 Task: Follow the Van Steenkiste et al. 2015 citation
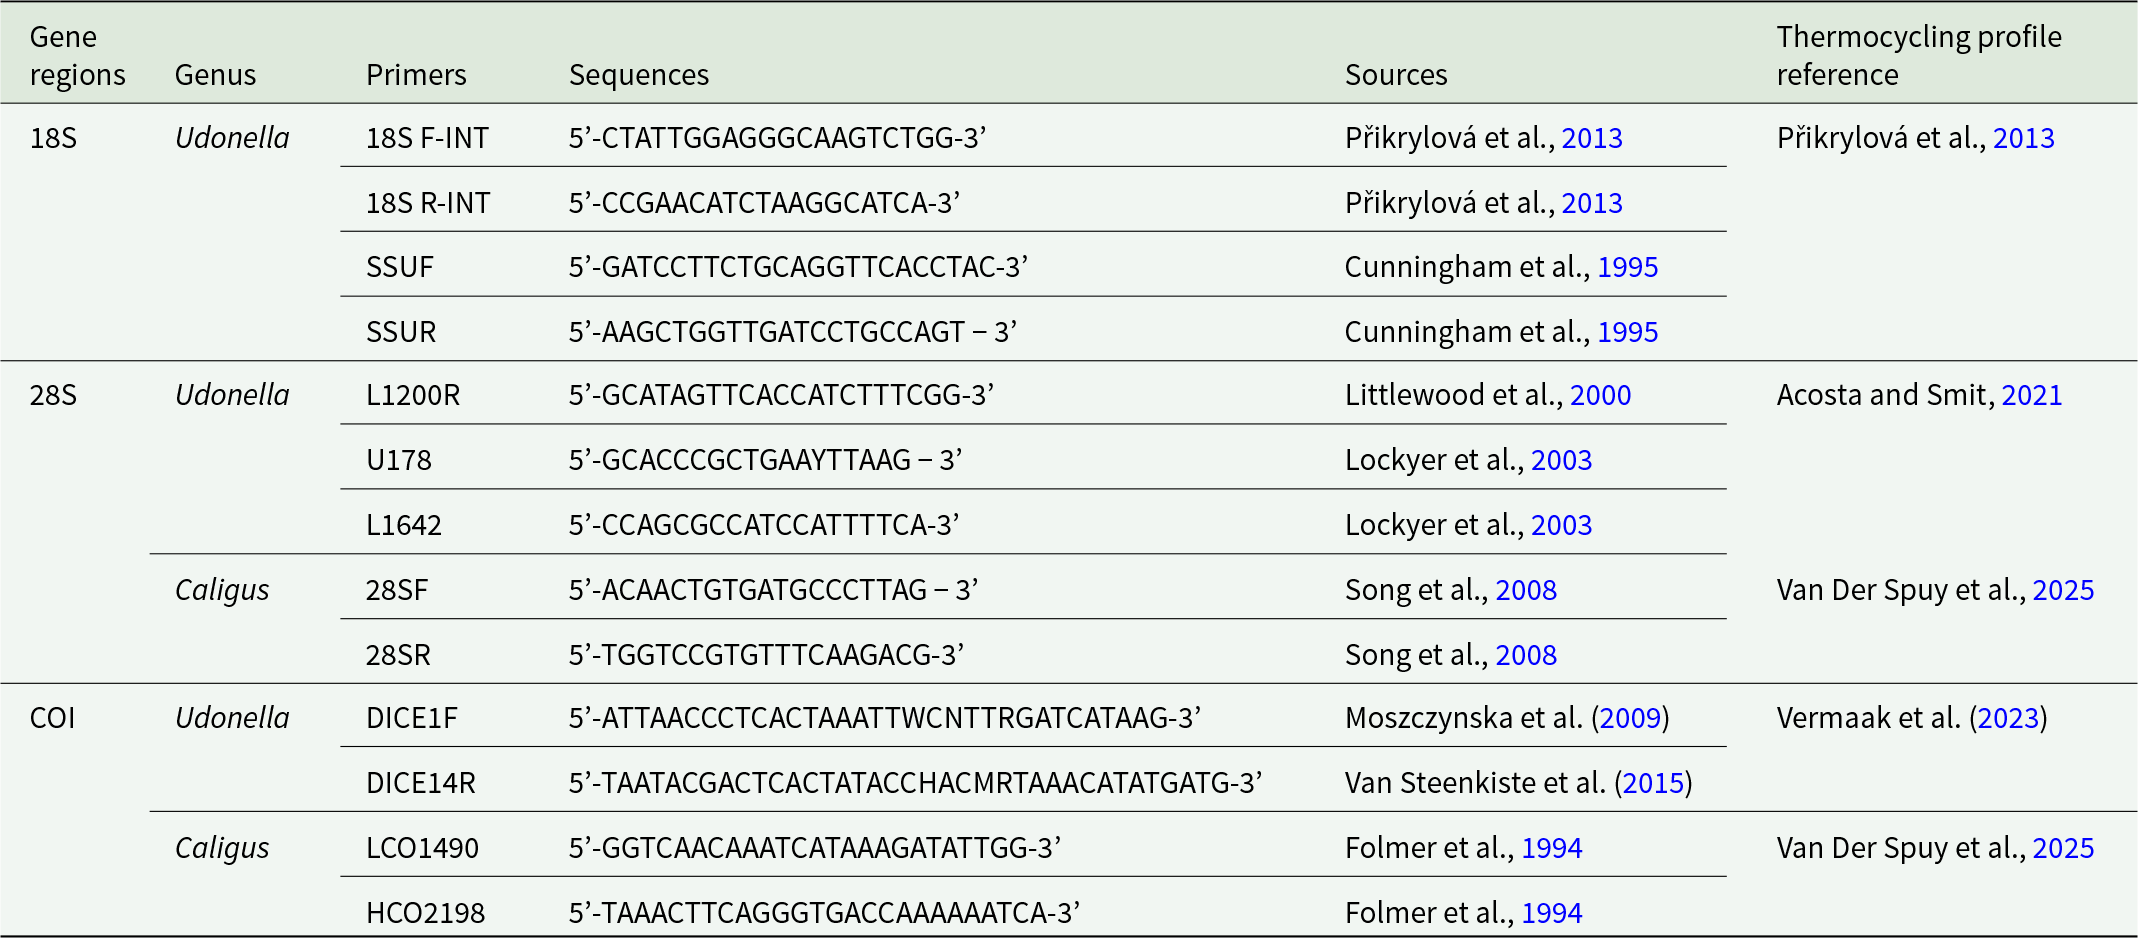(1654, 783)
